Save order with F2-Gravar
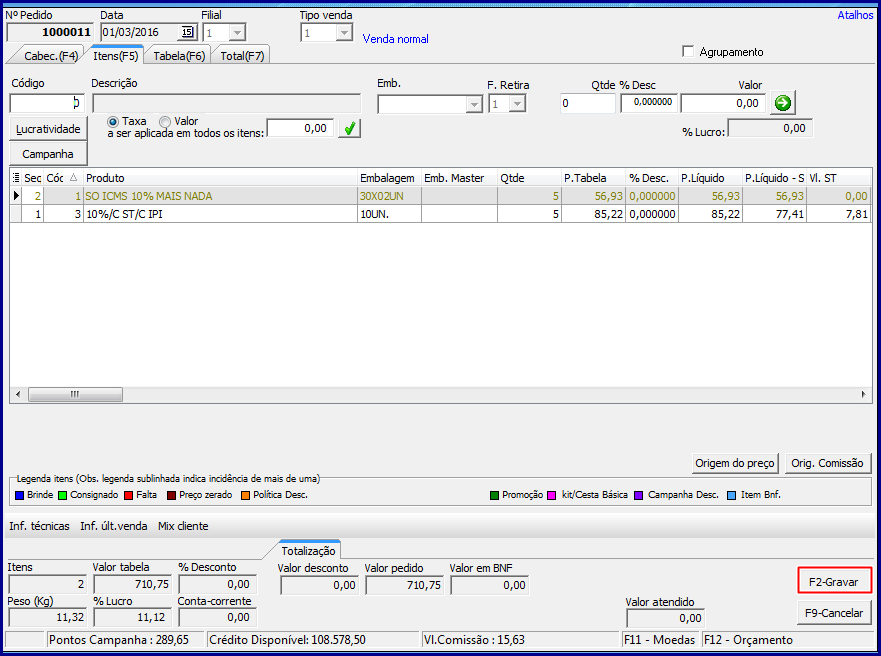Viewport: 881px width, 656px height. tap(834, 581)
